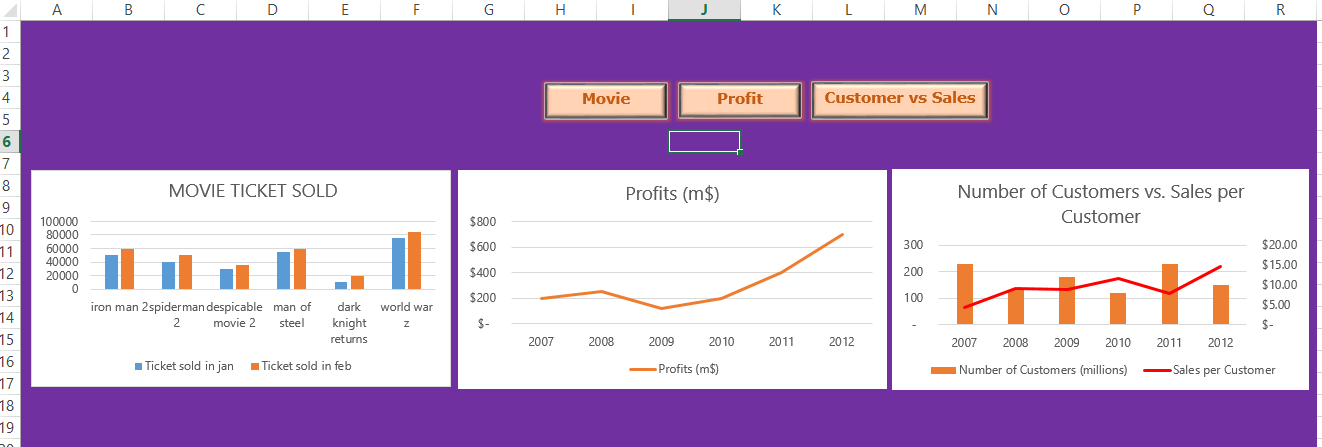Screen dimensions: 1322x447
Task: Select column C header
Action: pos(200,10)
